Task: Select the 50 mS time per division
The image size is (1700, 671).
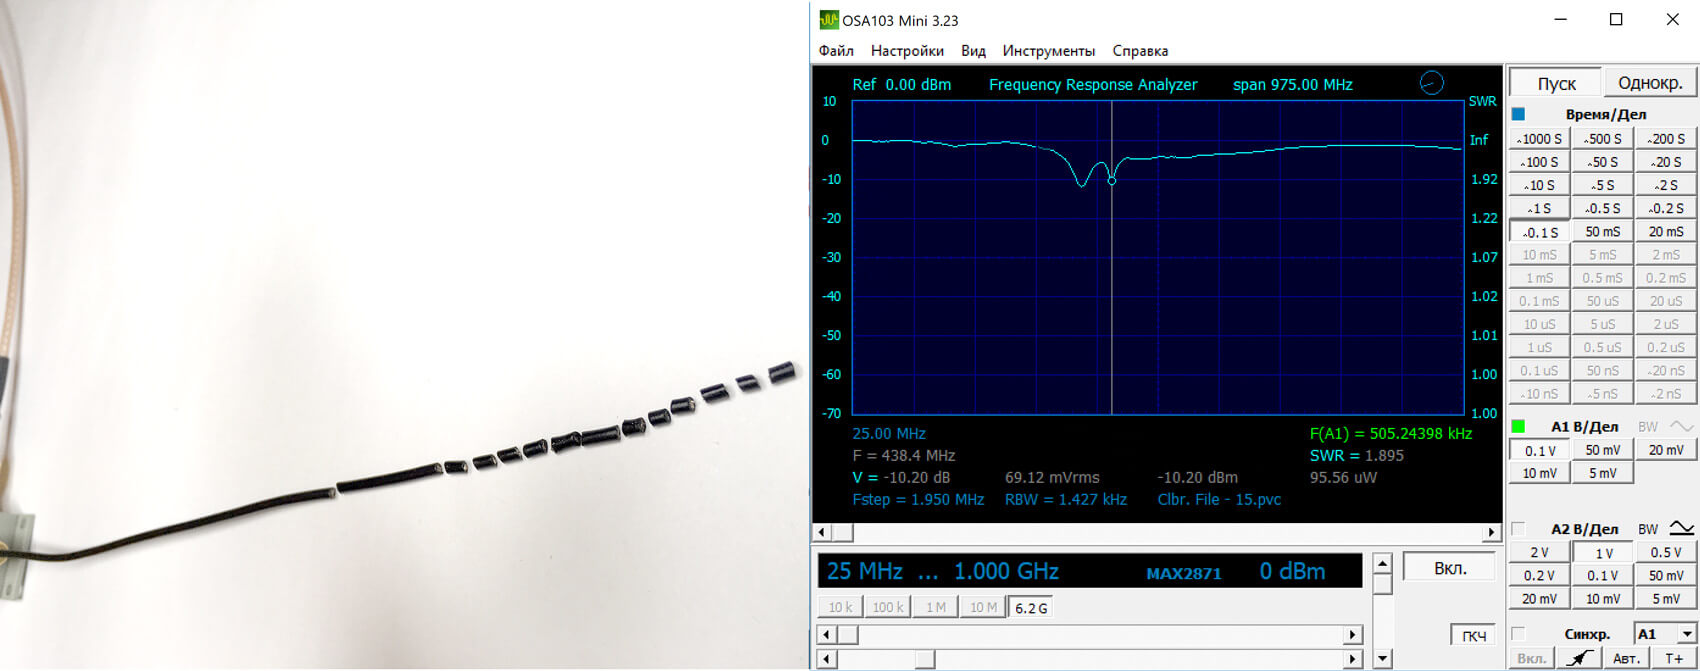Action: pyautogui.click(x=1602, y=232)
